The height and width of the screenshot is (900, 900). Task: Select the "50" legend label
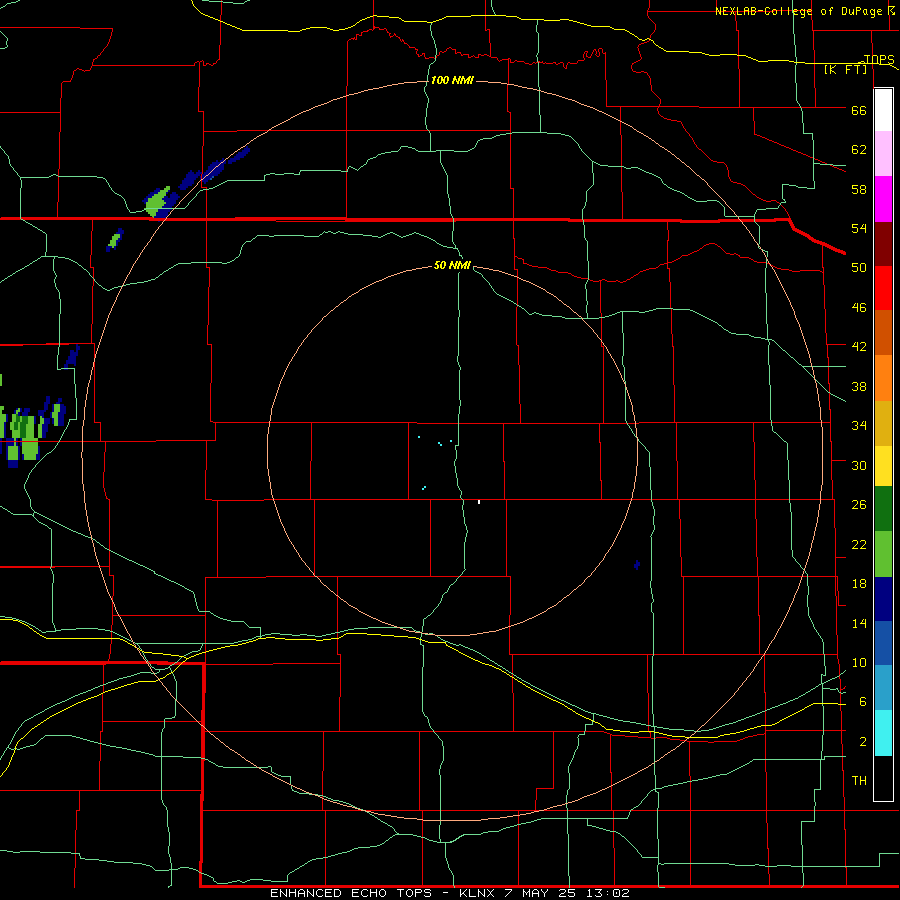point(859,268)
